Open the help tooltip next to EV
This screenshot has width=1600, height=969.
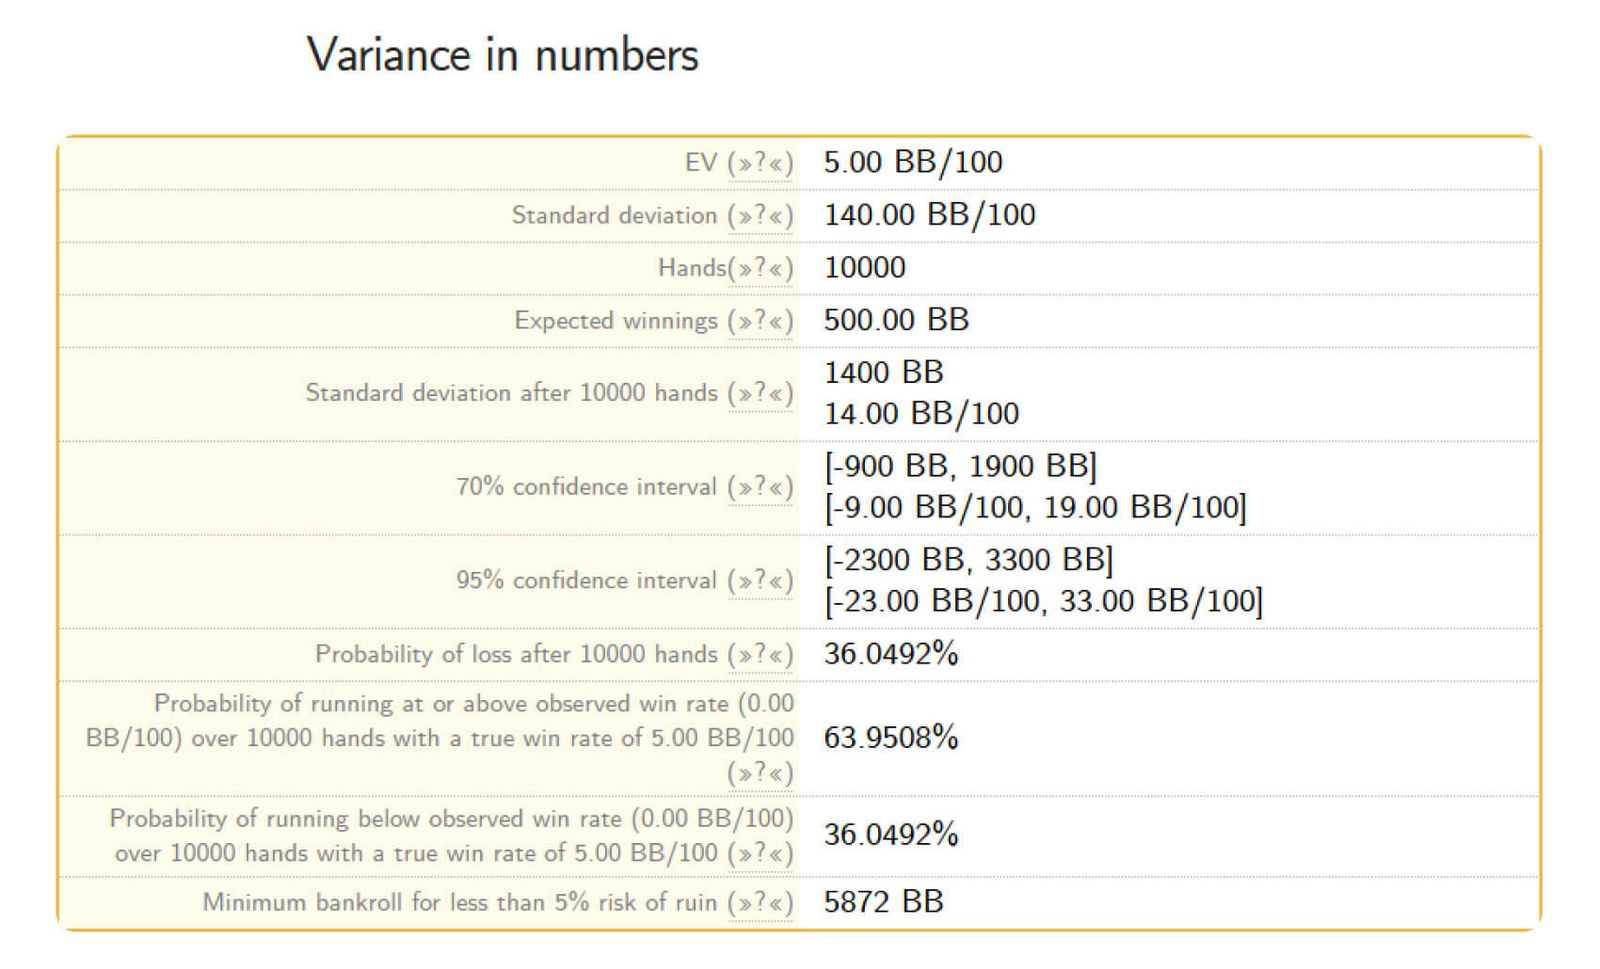point(760,163)
